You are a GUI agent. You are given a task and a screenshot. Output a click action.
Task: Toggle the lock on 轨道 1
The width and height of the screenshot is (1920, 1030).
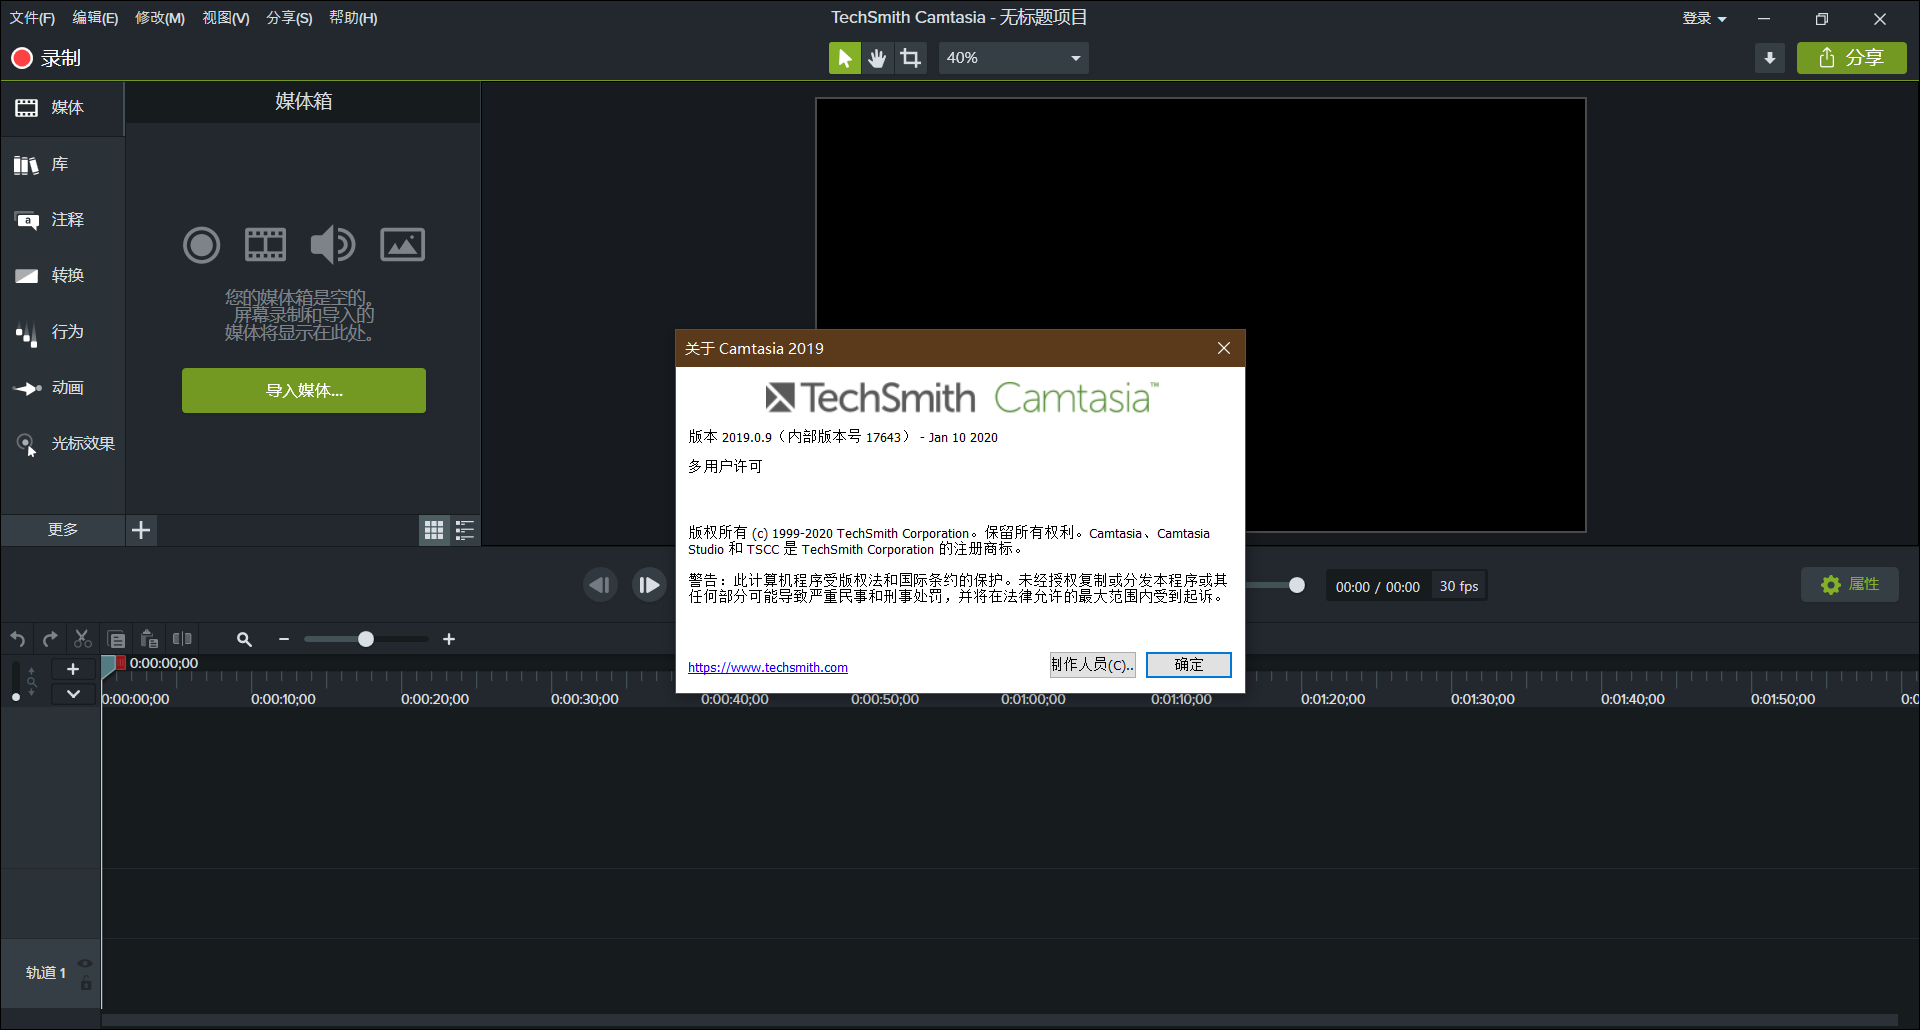pyautogui.click(x=86, y=984)
